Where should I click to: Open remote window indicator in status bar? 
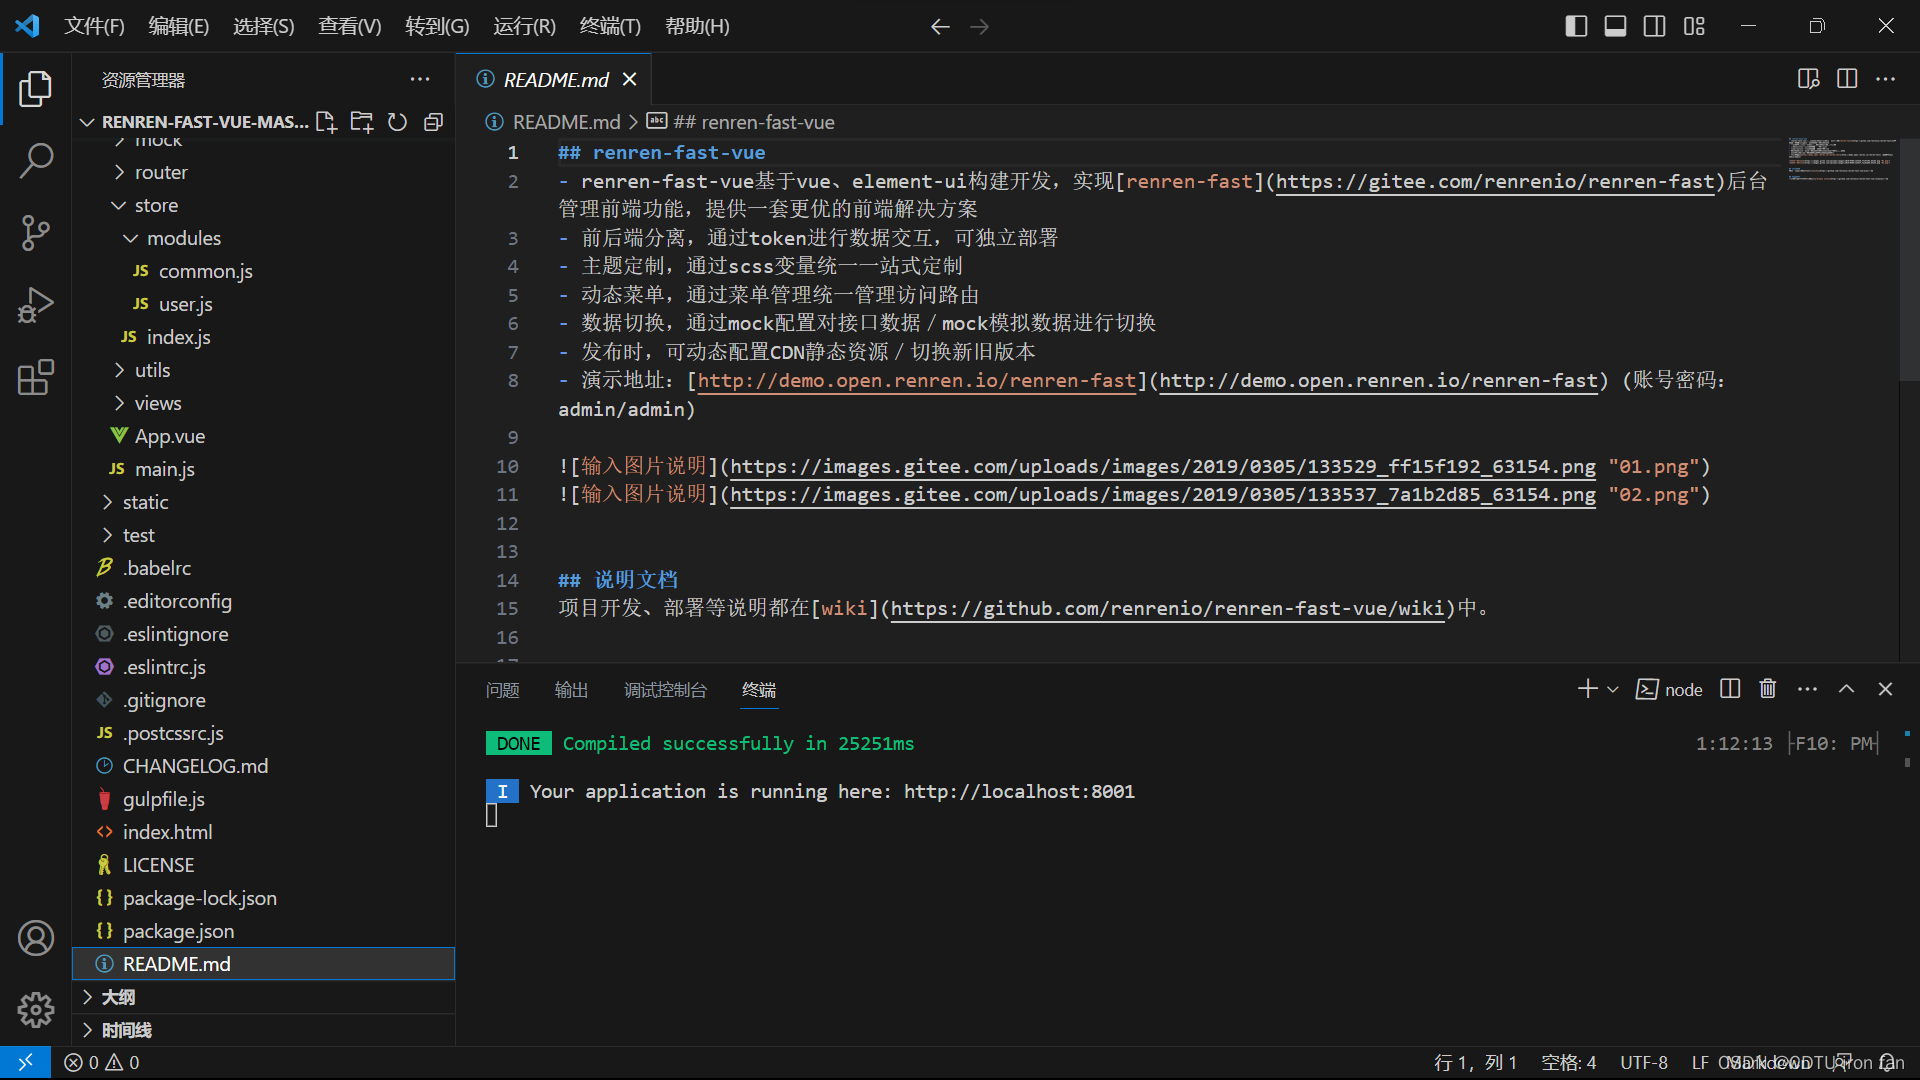[x=25, y=1062]
